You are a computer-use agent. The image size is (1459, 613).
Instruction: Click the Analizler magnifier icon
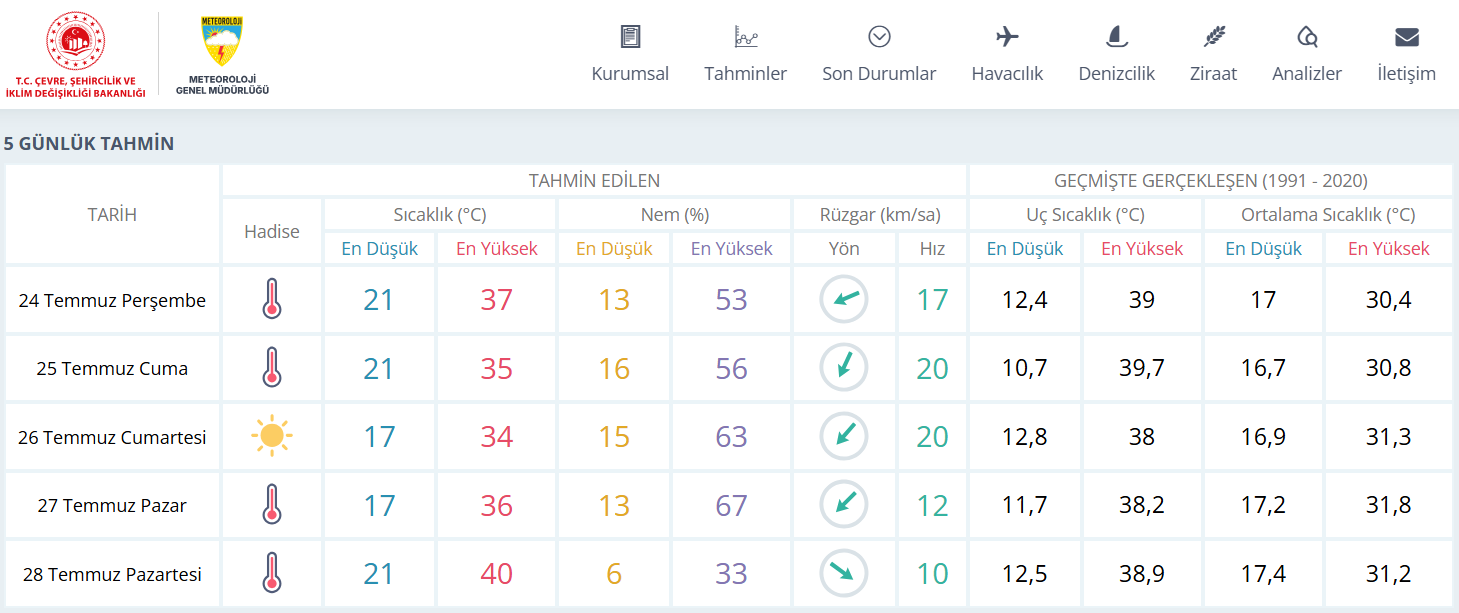[x=1307, y=37]
